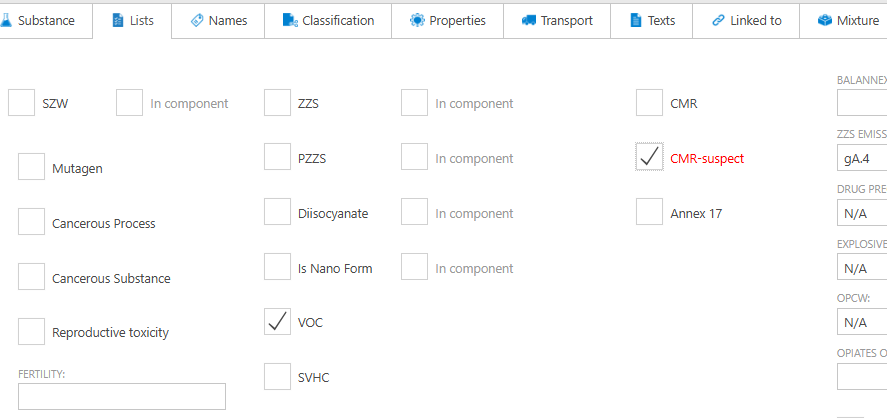The width and height of the screenshot is (887, 418).
Task: Uncheck the CMR-suspect checkbox
Action: [650, 158]
